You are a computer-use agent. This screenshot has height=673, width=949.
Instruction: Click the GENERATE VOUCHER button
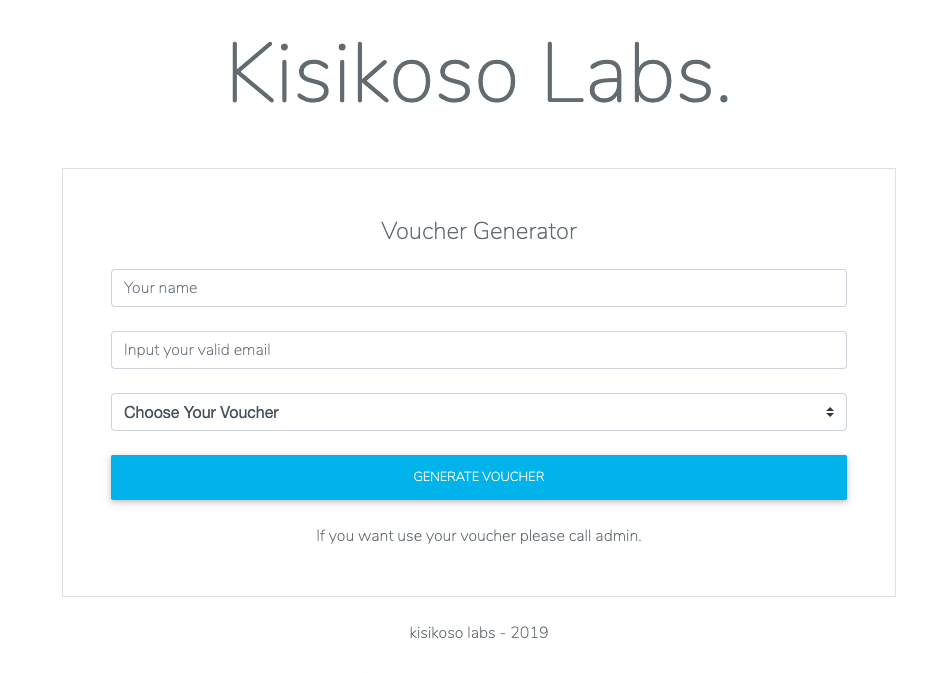[479, 477]
